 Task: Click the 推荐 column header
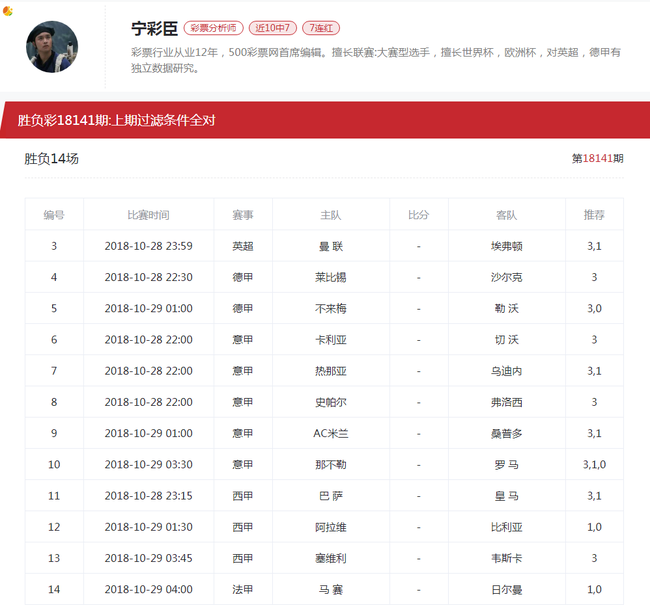coord(594,215)
